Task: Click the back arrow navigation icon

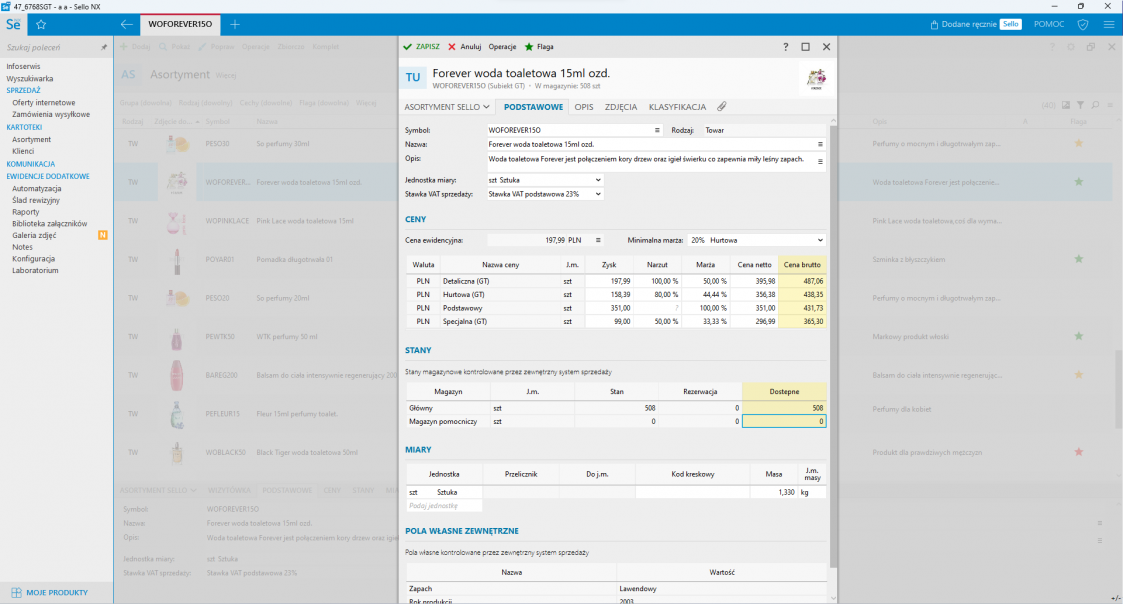Action: click(127, 23)
